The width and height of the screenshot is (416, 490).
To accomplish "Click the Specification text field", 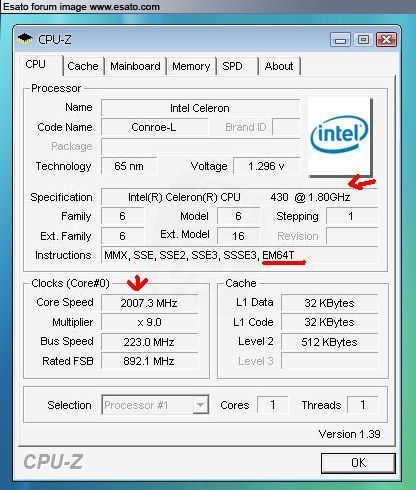I will coord(240,197).
